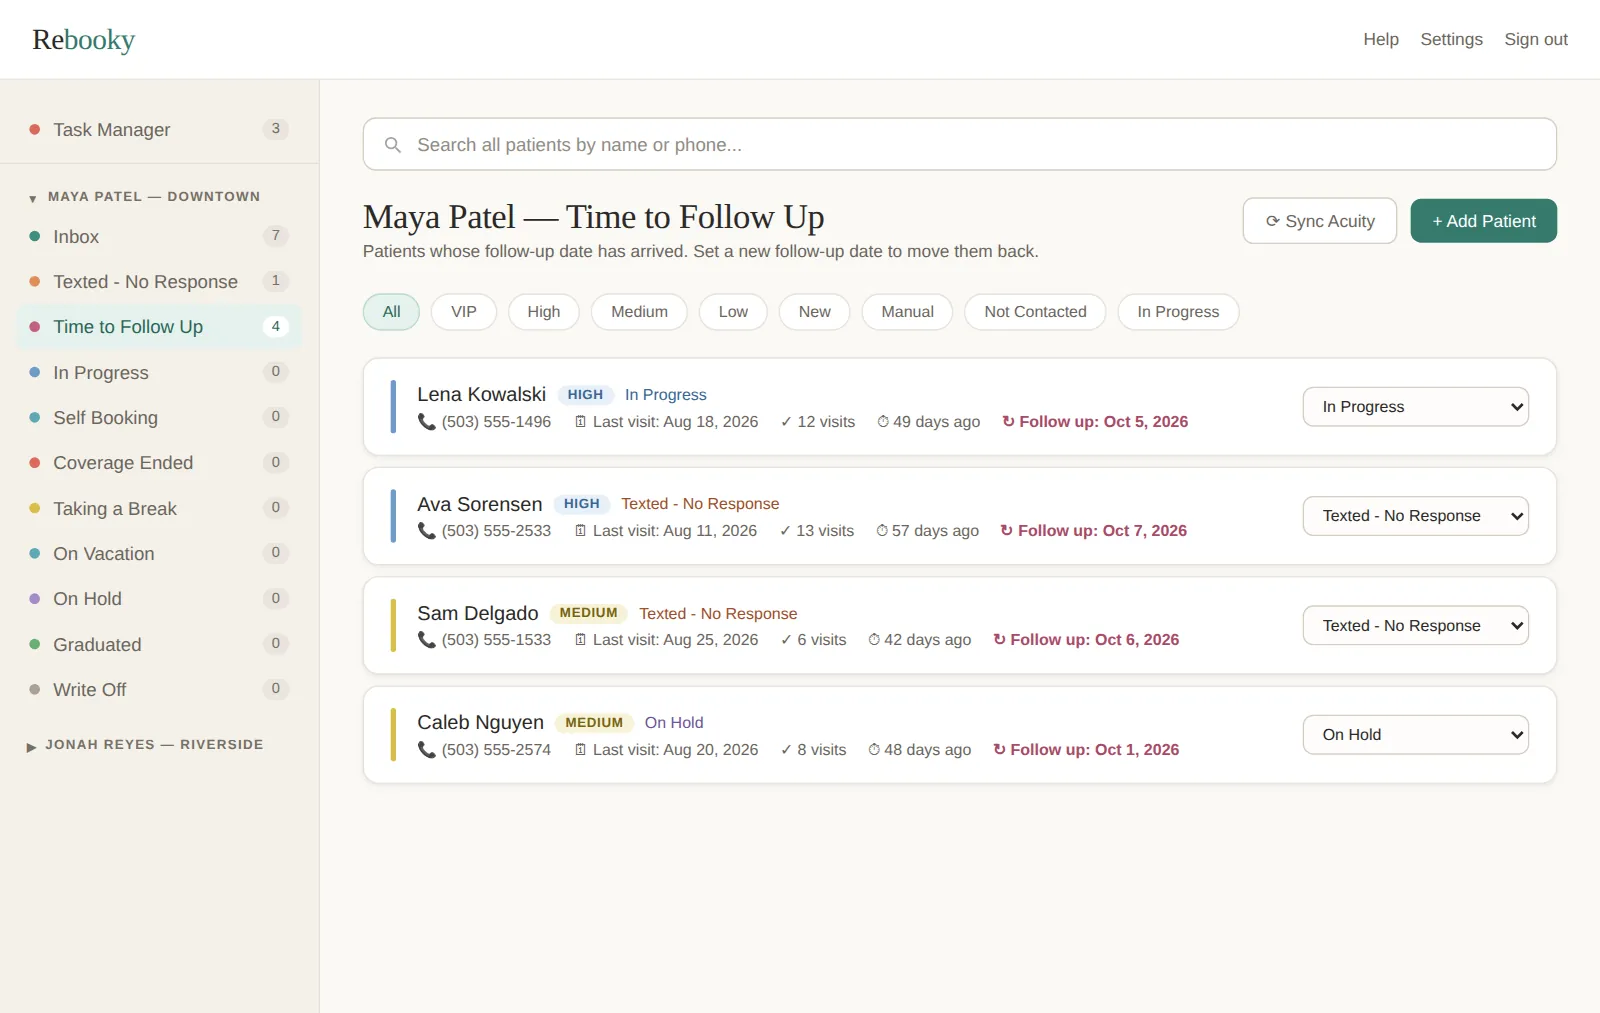Filter patients by Low priority
This screenshot has width=1600, height=1013.
[x=733, y=312]
